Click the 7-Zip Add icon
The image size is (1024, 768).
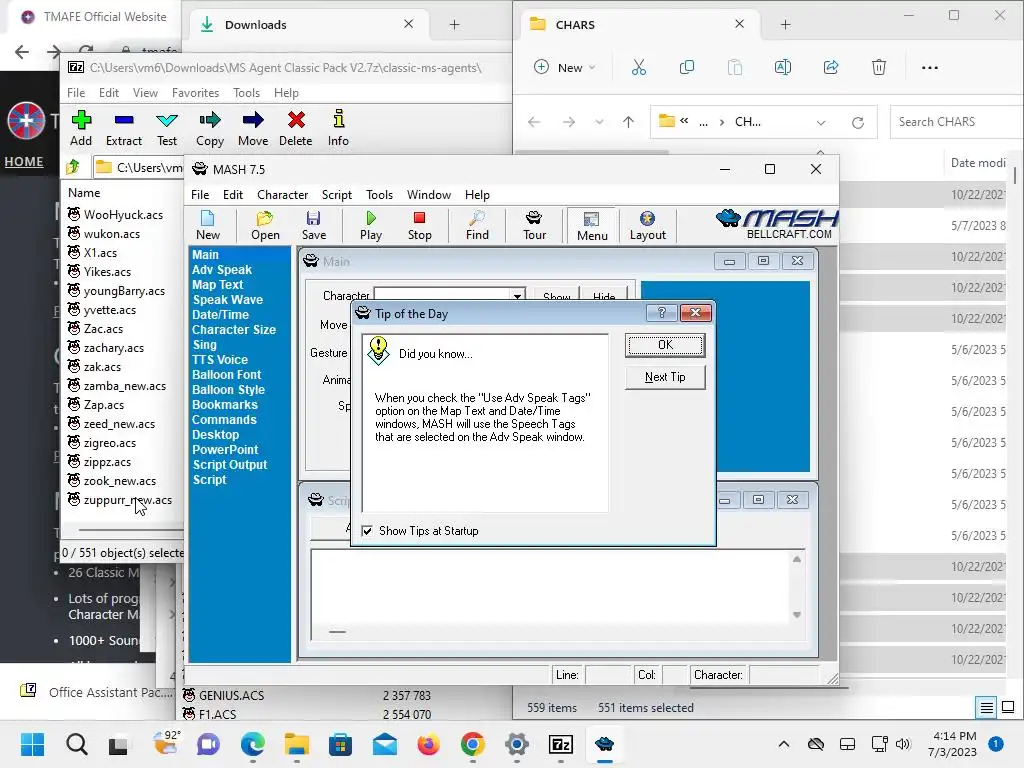tap(81, 128)
